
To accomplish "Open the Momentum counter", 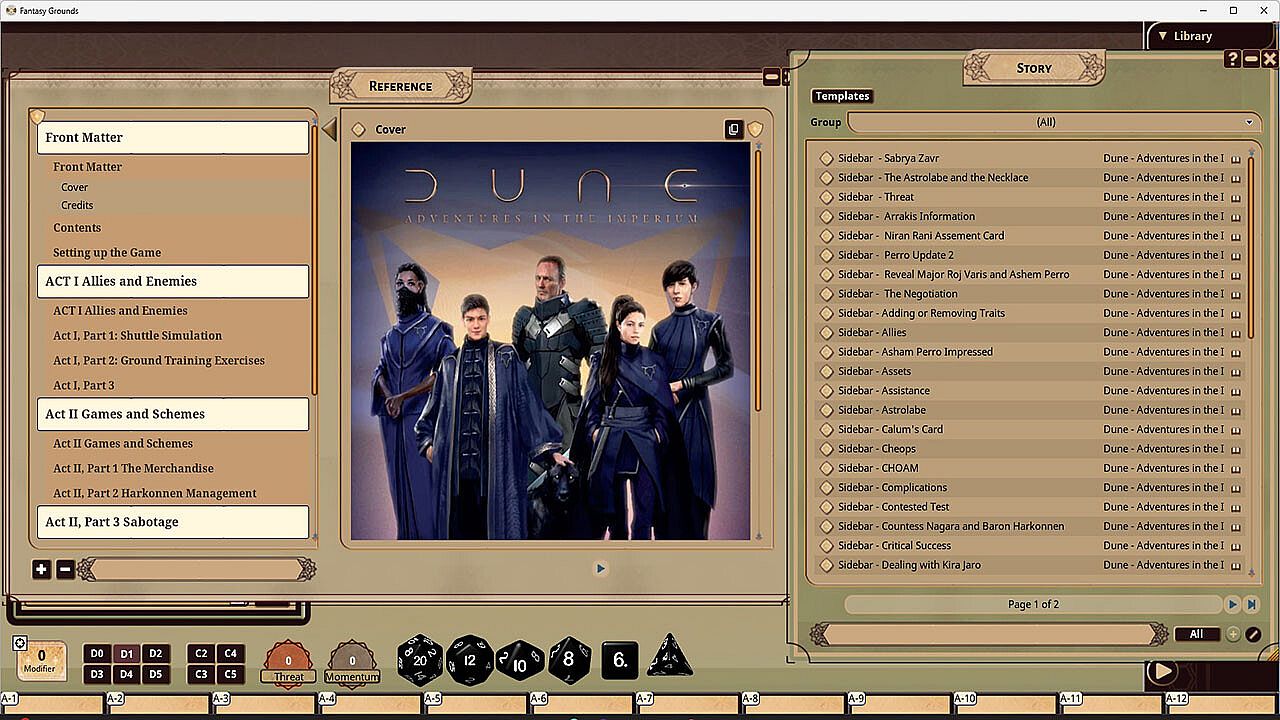I will [352, 662].
